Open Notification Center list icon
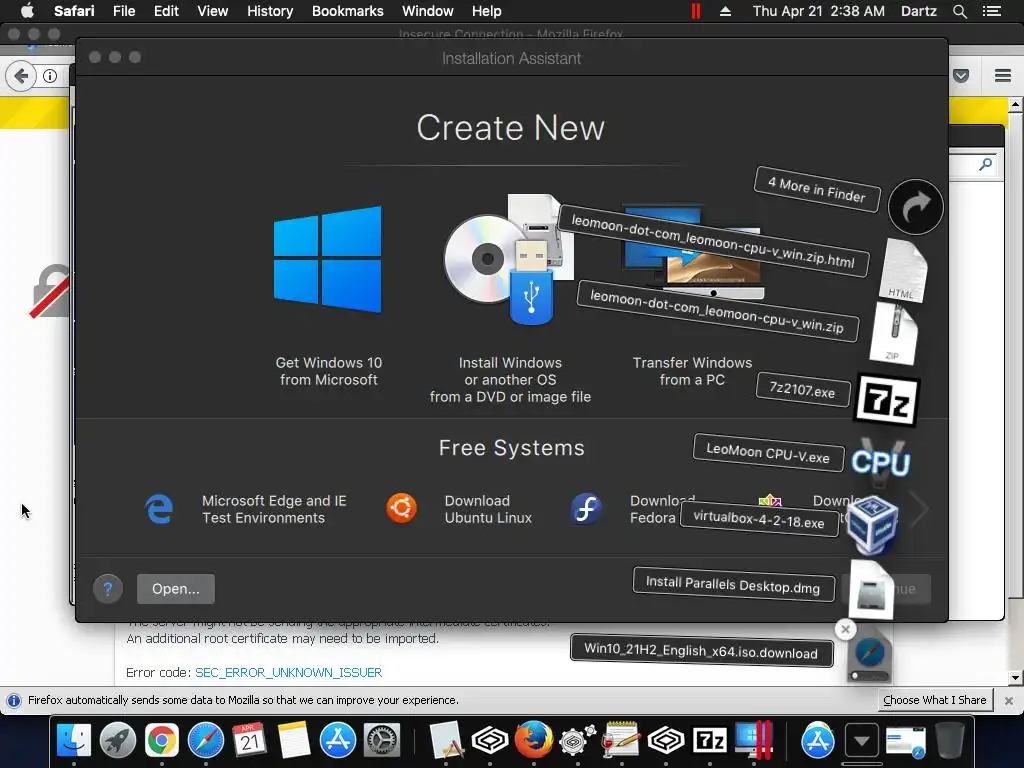Viewport: 1024px width, 768px height. (991, 11)
